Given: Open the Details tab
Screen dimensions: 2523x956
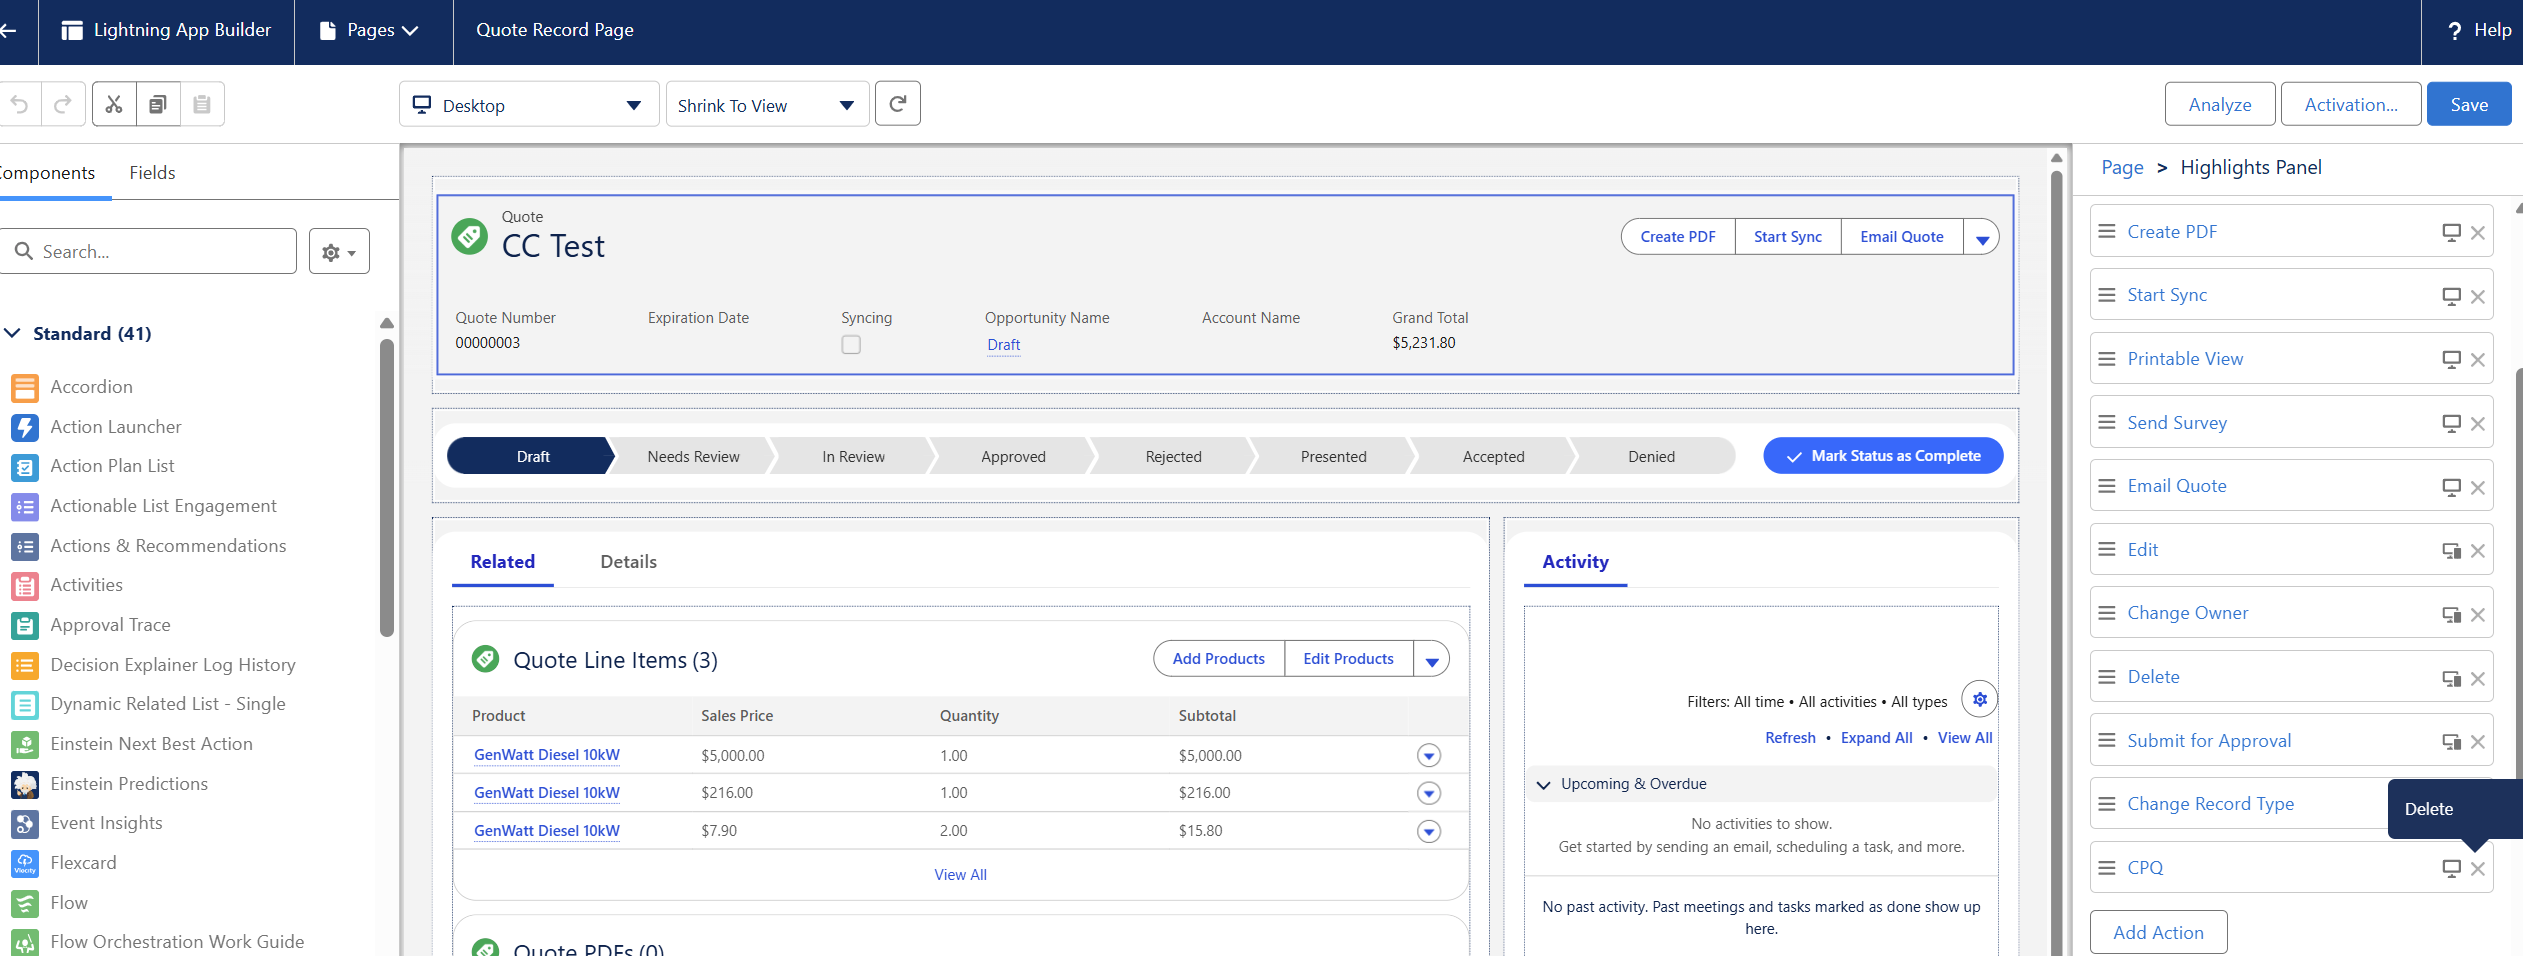Looking at the screenshot, I should [628, 562].
